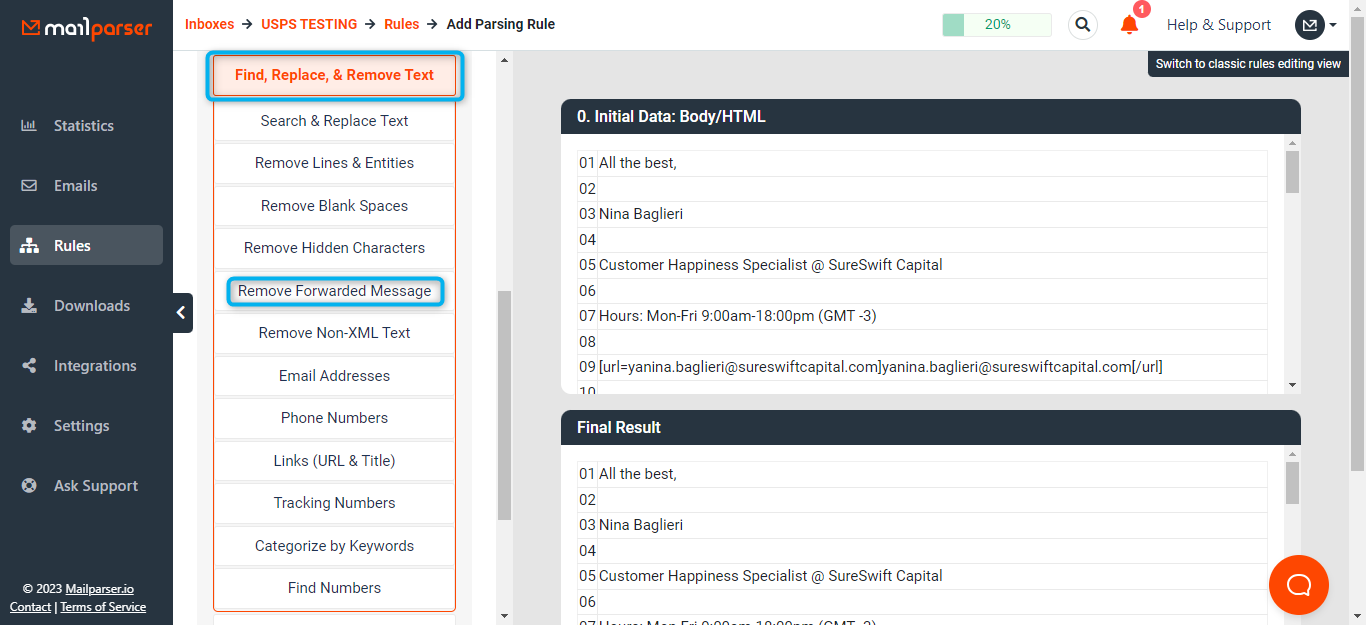Screen dimensions: 1366x625
Task: Switch to classic rules editing view
Action: click(1248, 62)
